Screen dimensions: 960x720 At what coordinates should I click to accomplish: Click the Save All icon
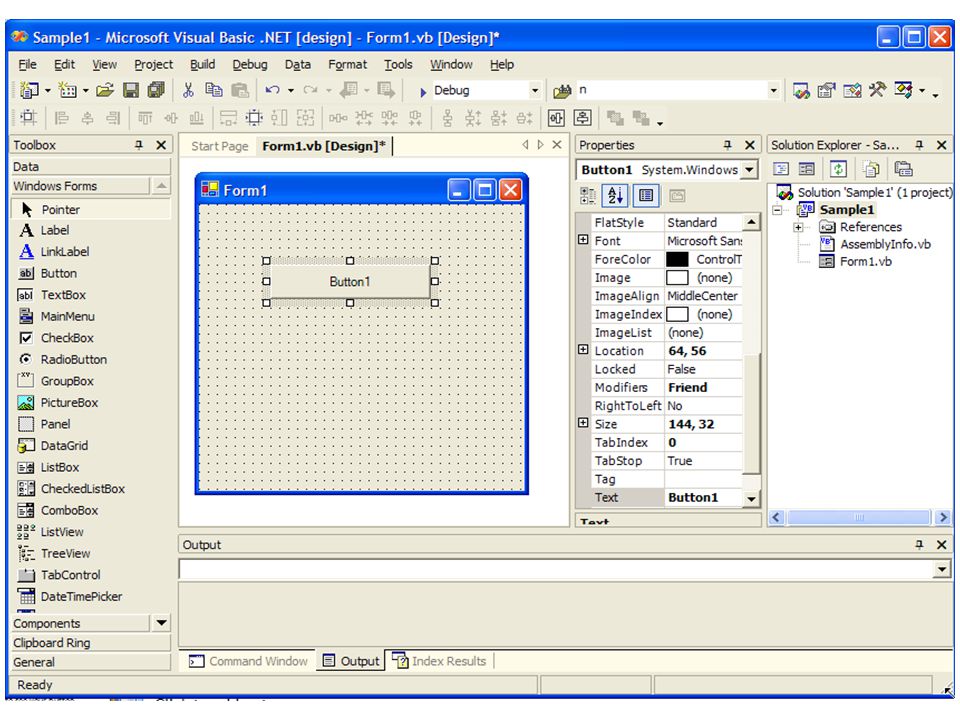(x=157, y=91)
